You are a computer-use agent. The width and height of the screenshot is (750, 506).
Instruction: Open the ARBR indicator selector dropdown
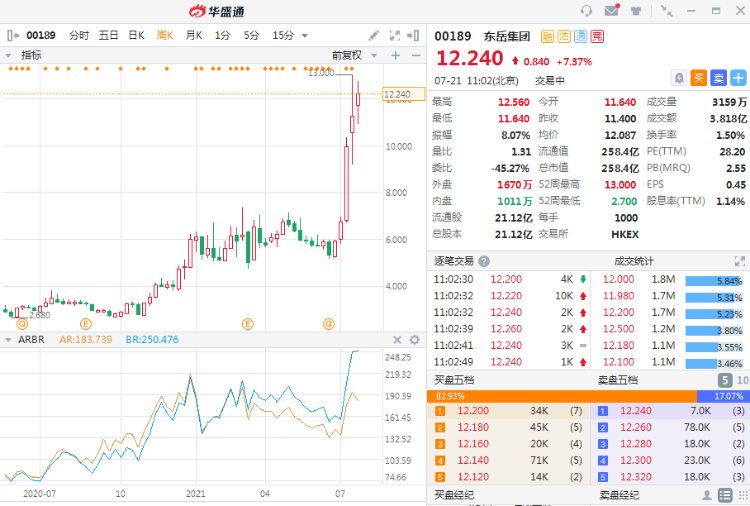pyautogui.click(x=8, y=340)
